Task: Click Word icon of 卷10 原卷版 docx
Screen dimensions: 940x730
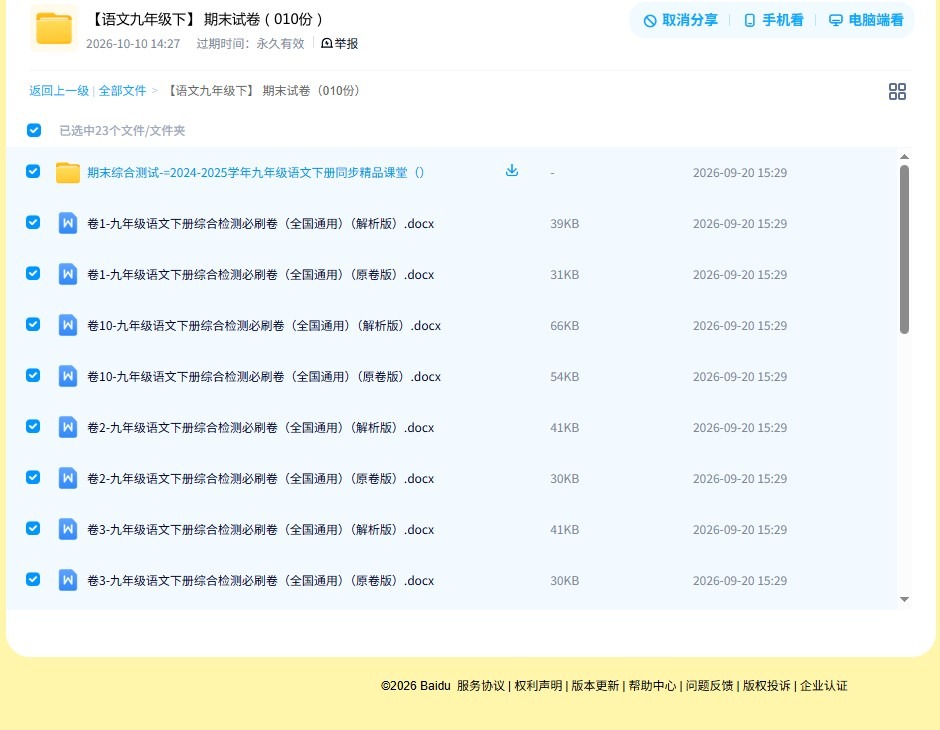Action: 68,376
